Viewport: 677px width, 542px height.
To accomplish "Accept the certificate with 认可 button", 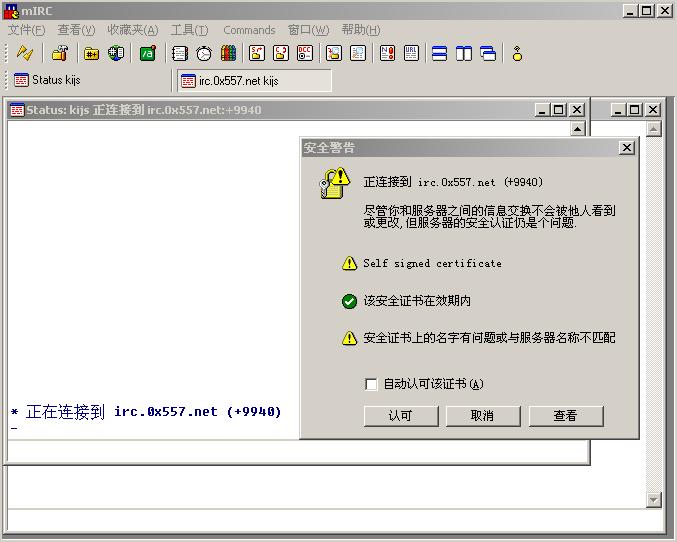I will coord(401,416).
